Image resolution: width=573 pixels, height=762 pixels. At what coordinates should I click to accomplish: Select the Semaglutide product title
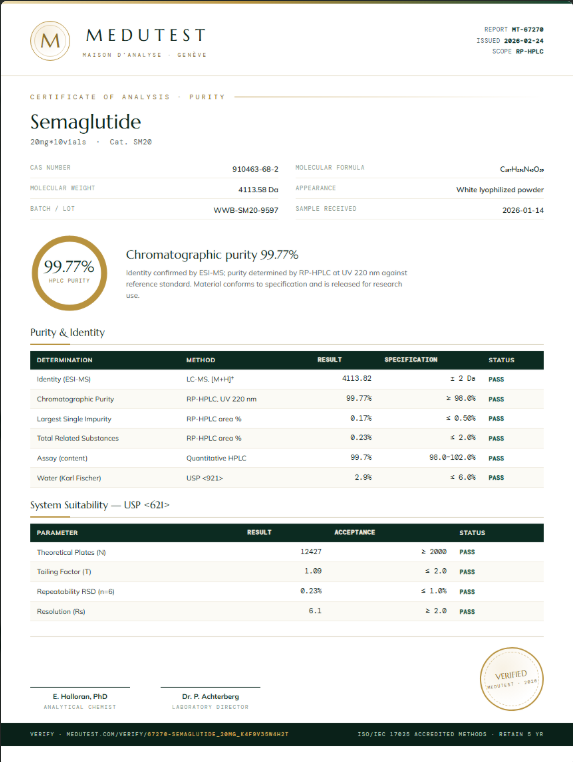(x=86, y=122)
